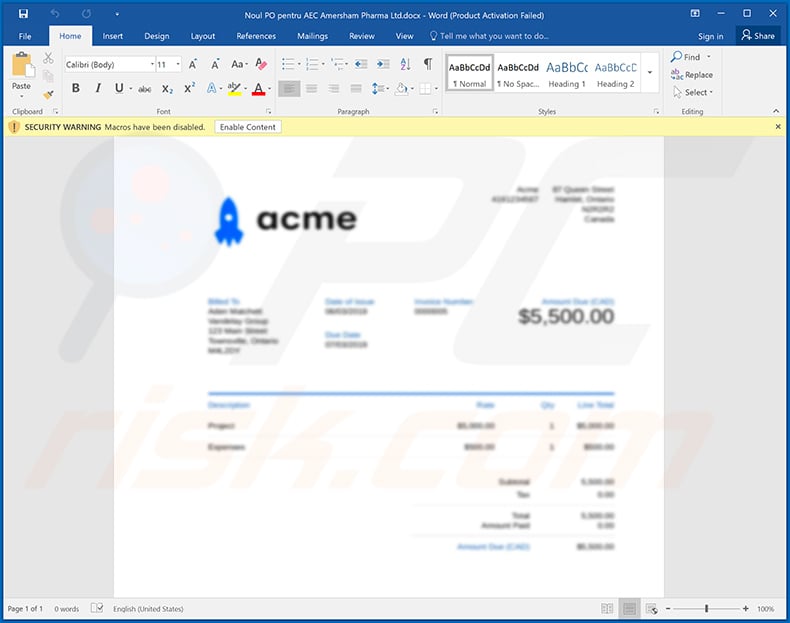The width and height of the screenshot is (790, 623).
Task: Apply the Normal style
Action: (x=470, y=73)
